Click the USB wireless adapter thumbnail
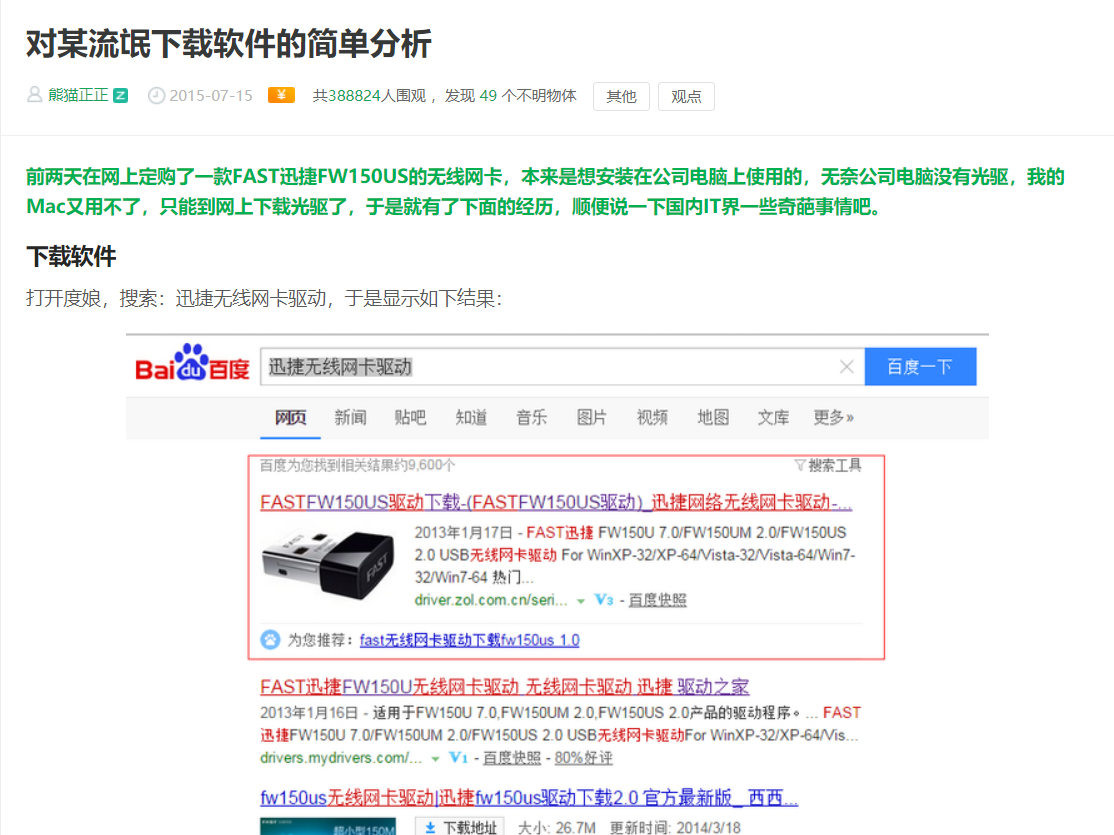Image resolution: width=1114 pixels, height=835 pixels. point(329,565)
